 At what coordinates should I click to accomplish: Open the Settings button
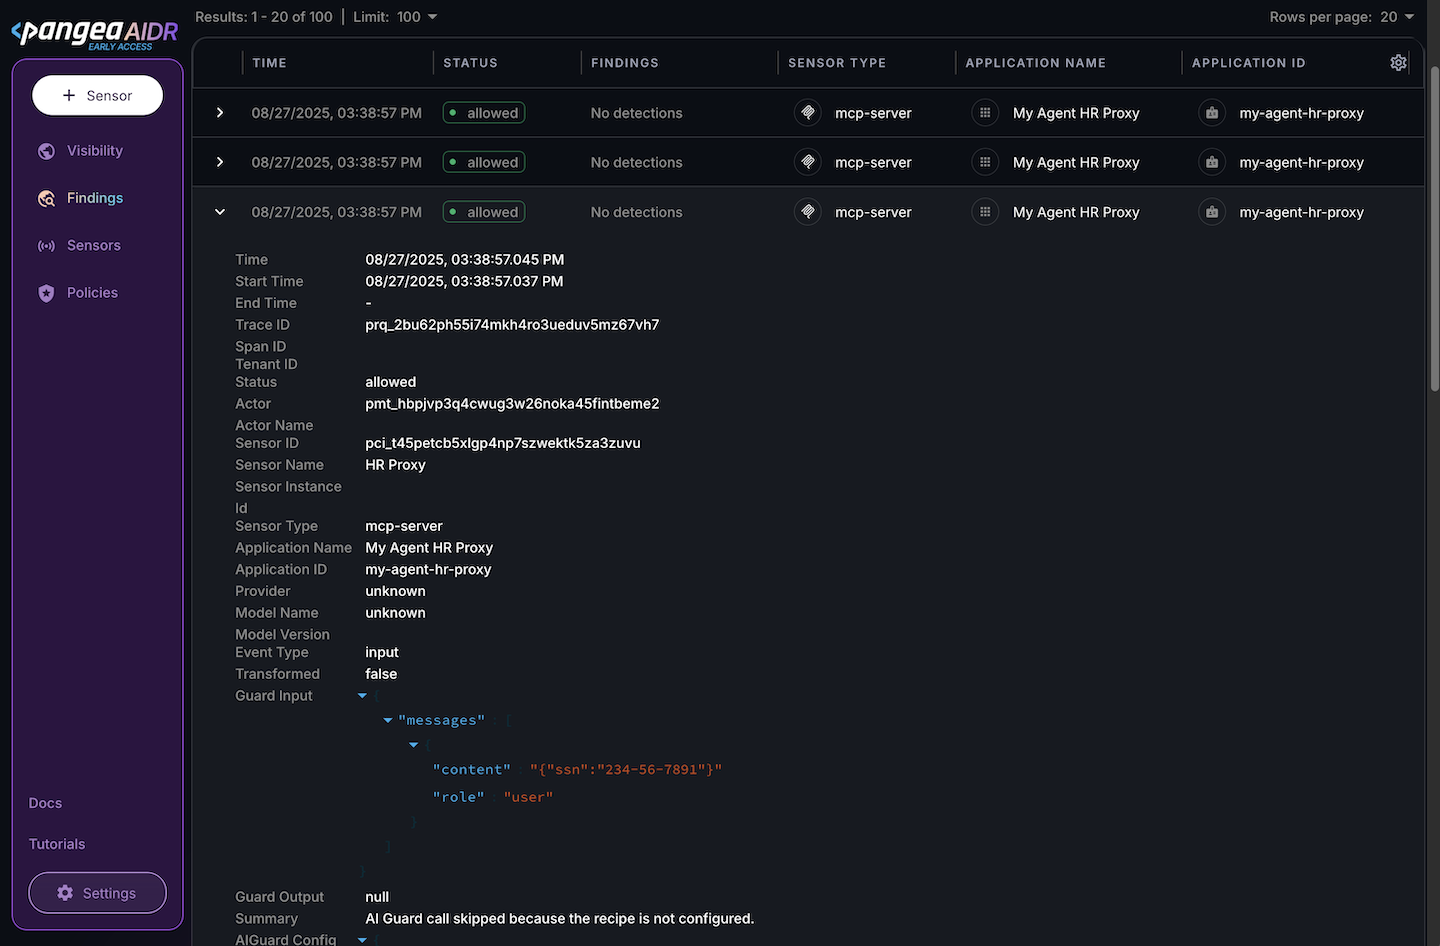pyautogui.click(x=97, y=893)
